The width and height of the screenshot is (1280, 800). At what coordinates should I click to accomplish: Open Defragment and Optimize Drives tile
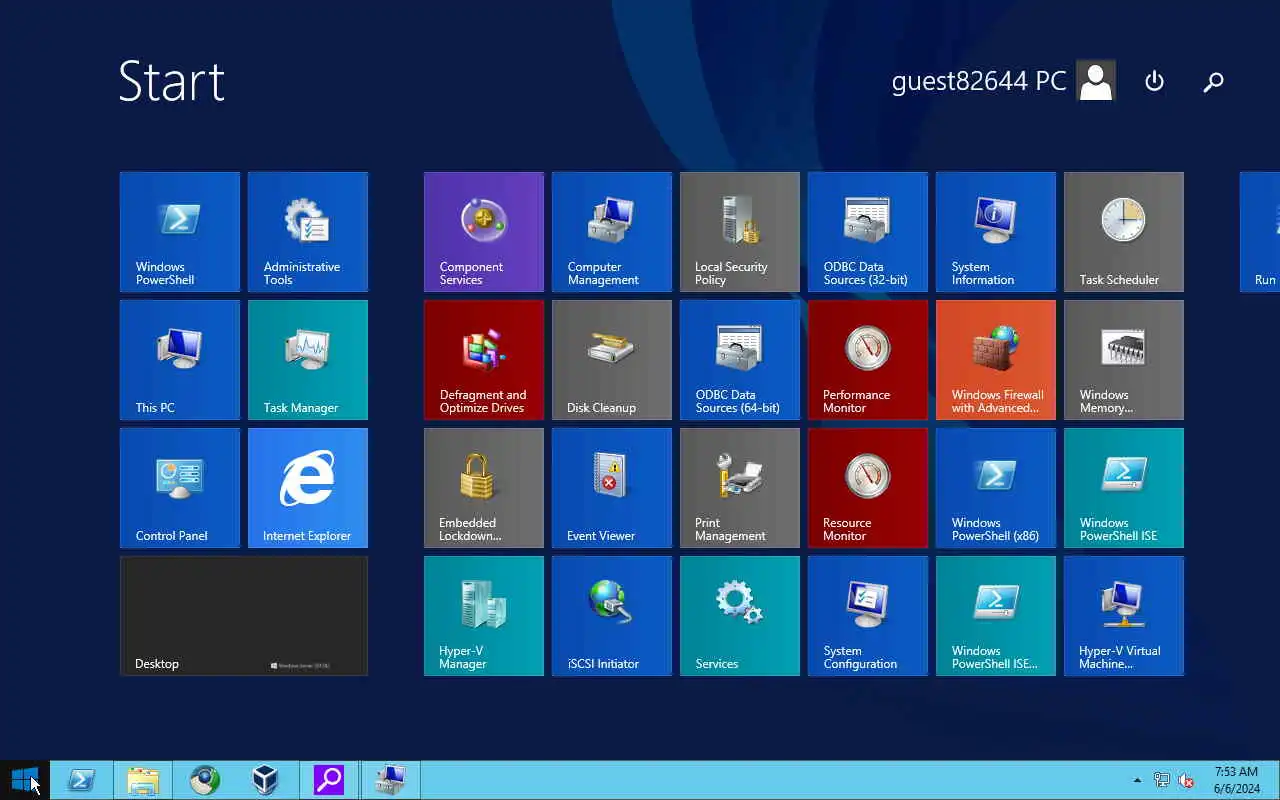484,360
